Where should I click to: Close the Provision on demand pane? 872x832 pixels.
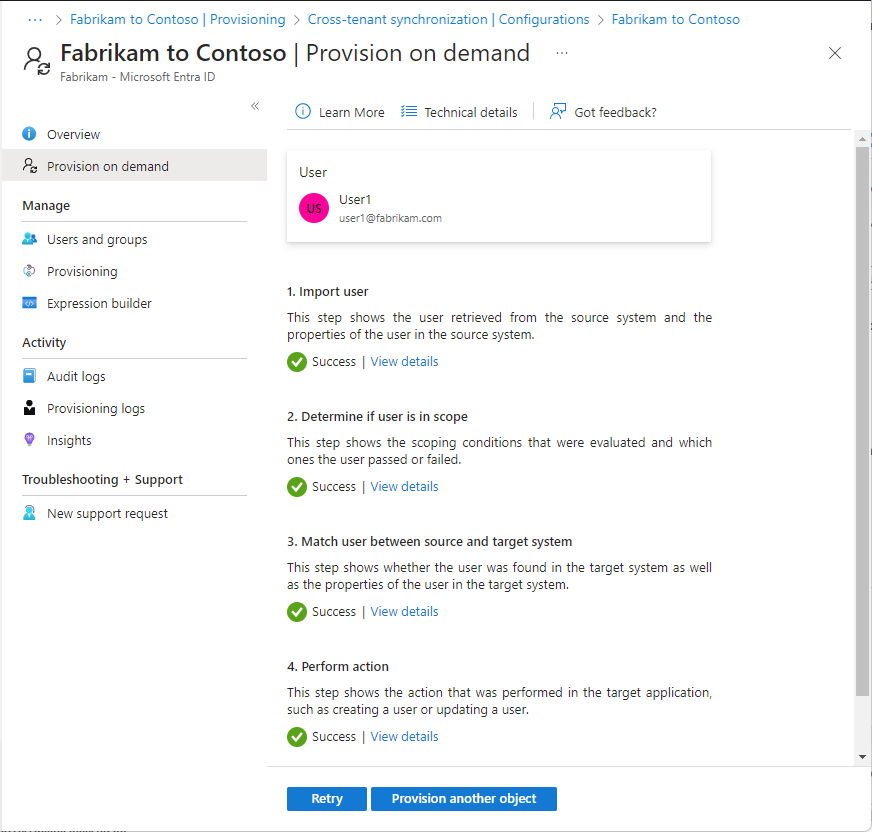pyautogui.click(x=835, y=53)
